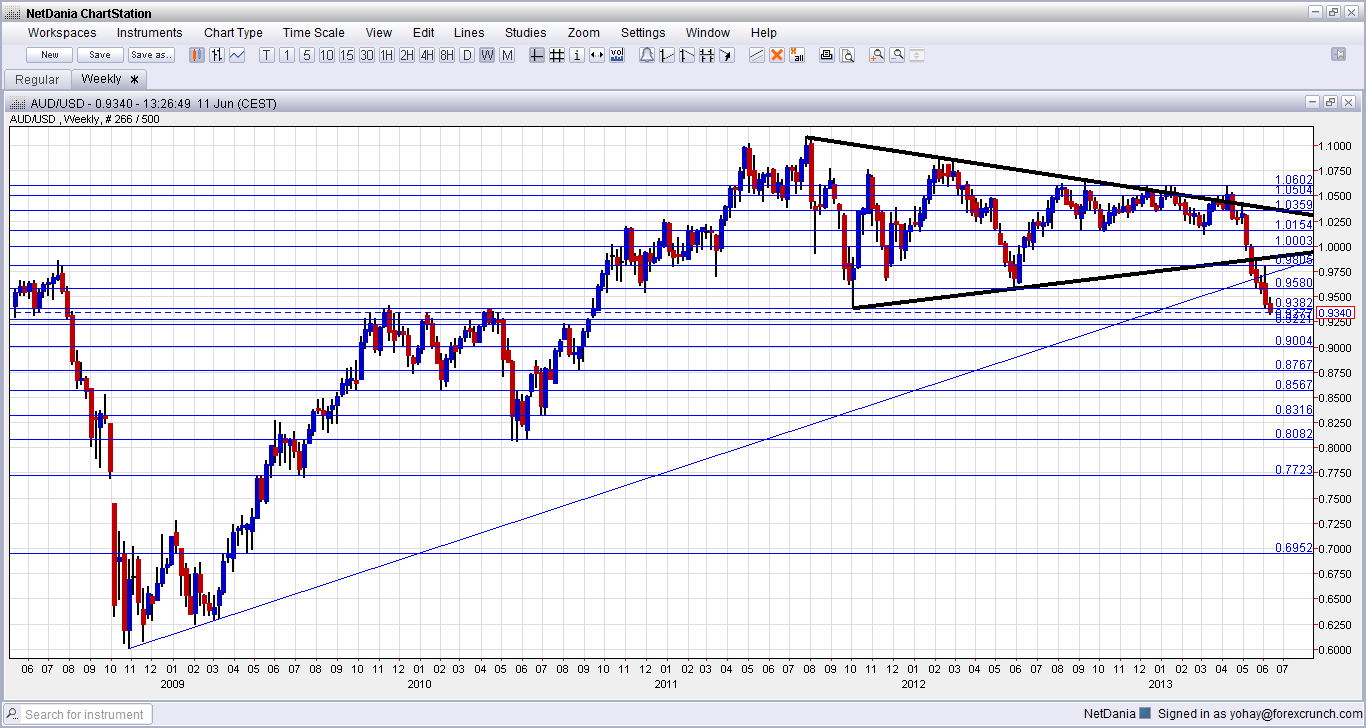Click the Save as.. button
The image size is (1366, 728).
click(152, 55)
